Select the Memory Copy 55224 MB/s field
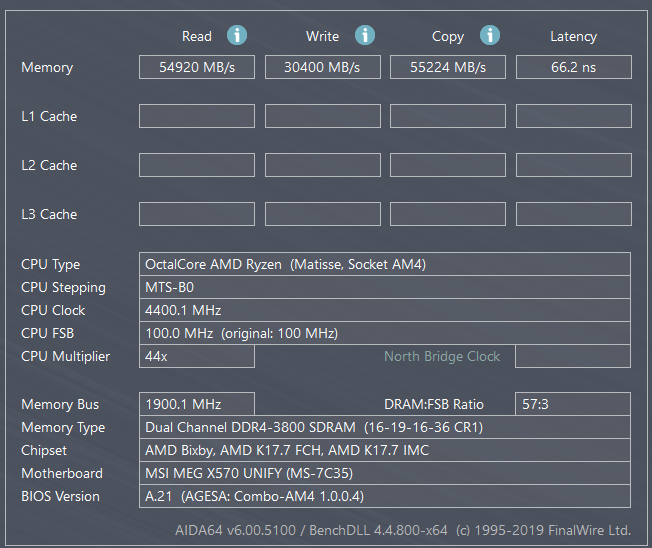 click(448, 67)
